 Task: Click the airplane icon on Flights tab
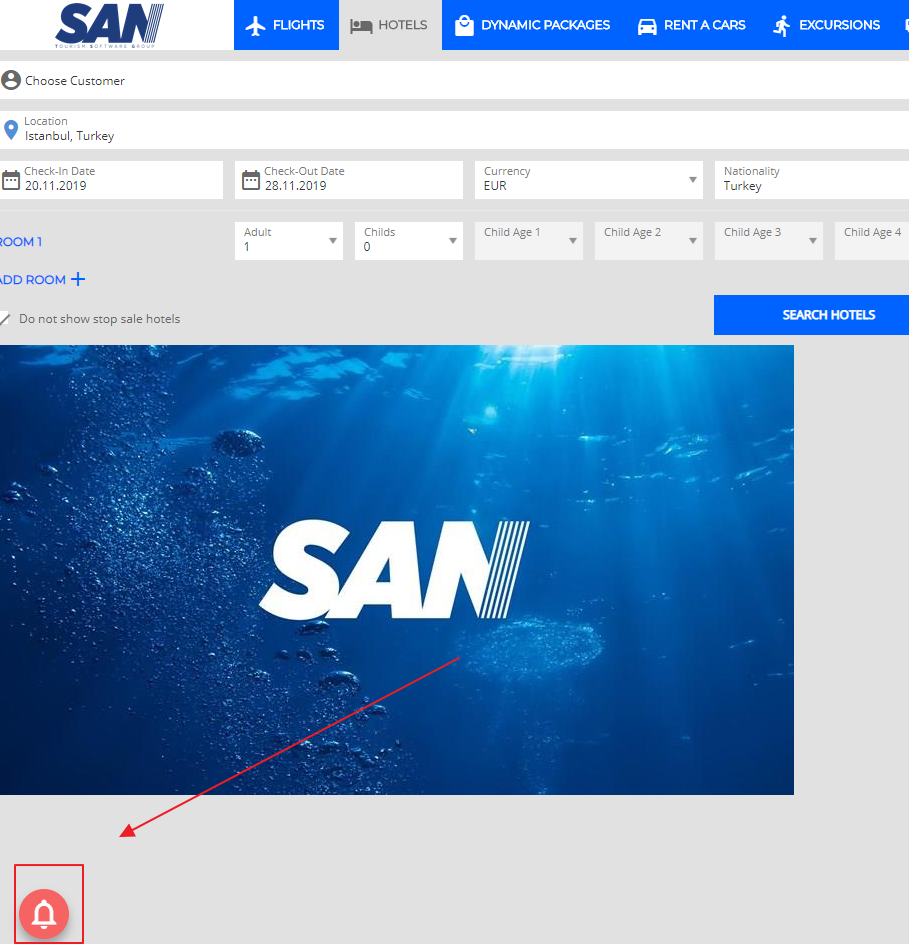[x=256, y=26]
